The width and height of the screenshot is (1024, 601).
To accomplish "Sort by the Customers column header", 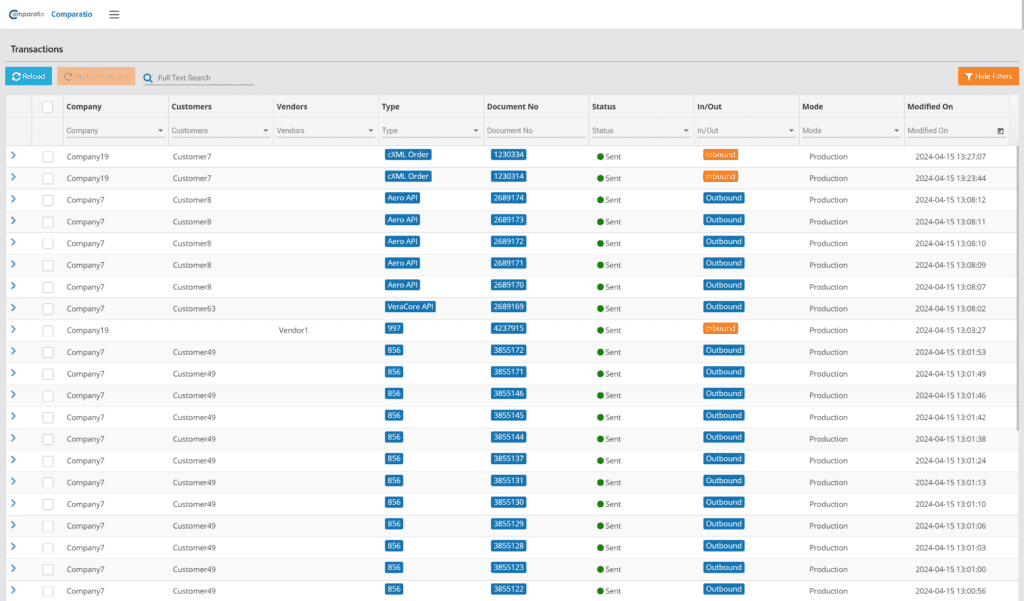I will [x=191, y=106].
